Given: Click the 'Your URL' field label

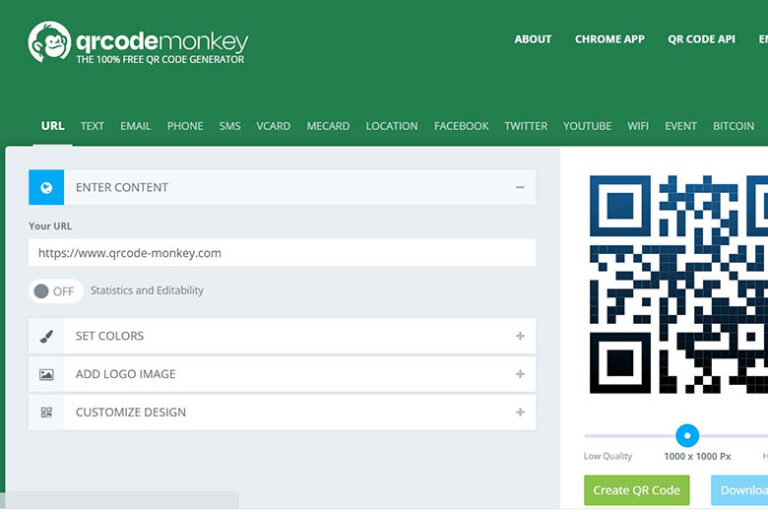Looking at the screenshot, I should coord(50,226).
